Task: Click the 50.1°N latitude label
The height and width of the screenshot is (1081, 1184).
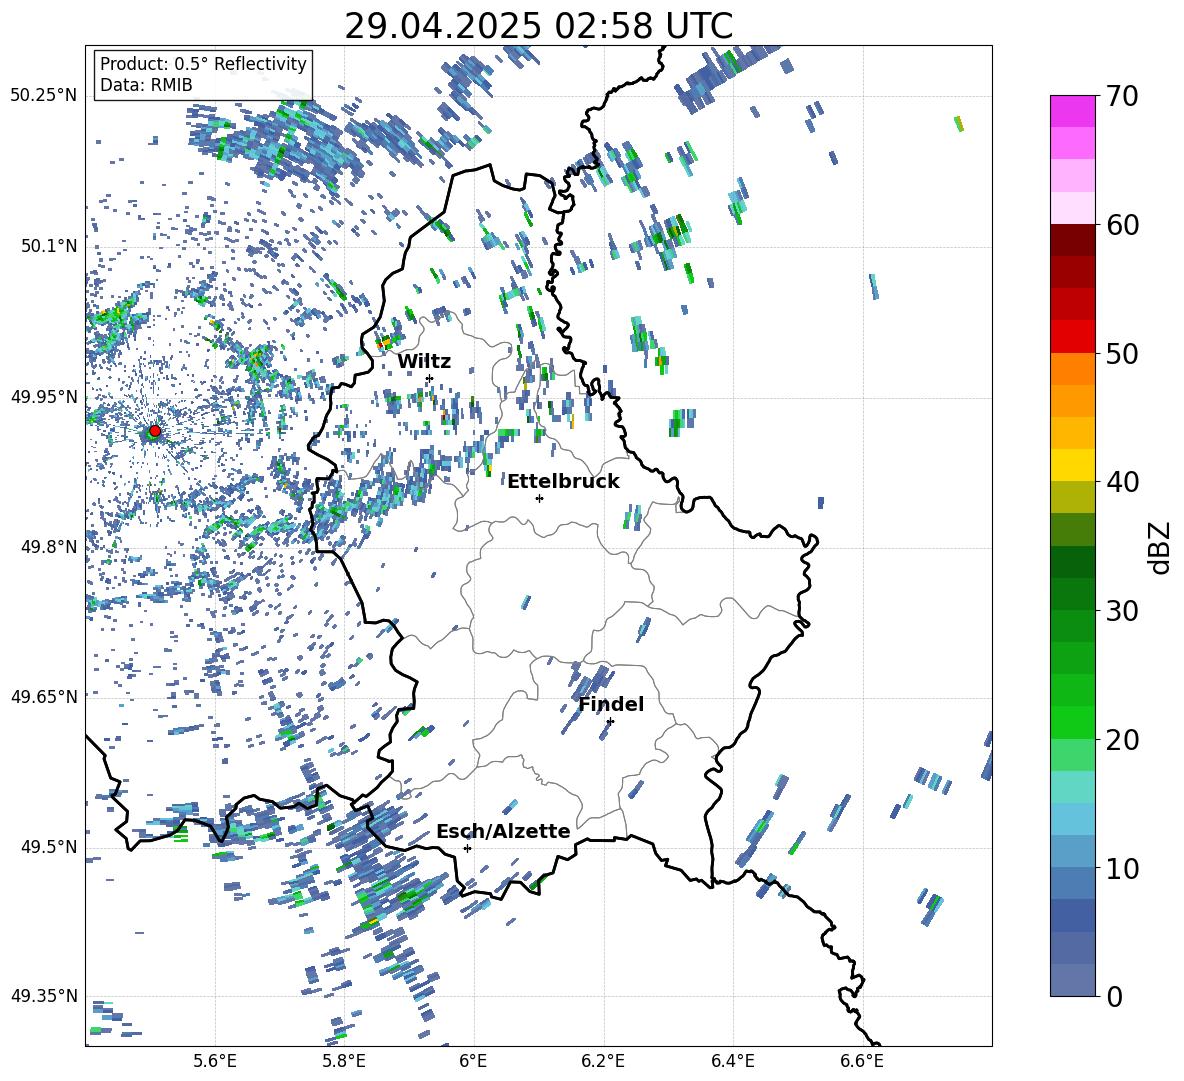Action: click(x=49, y=246)
